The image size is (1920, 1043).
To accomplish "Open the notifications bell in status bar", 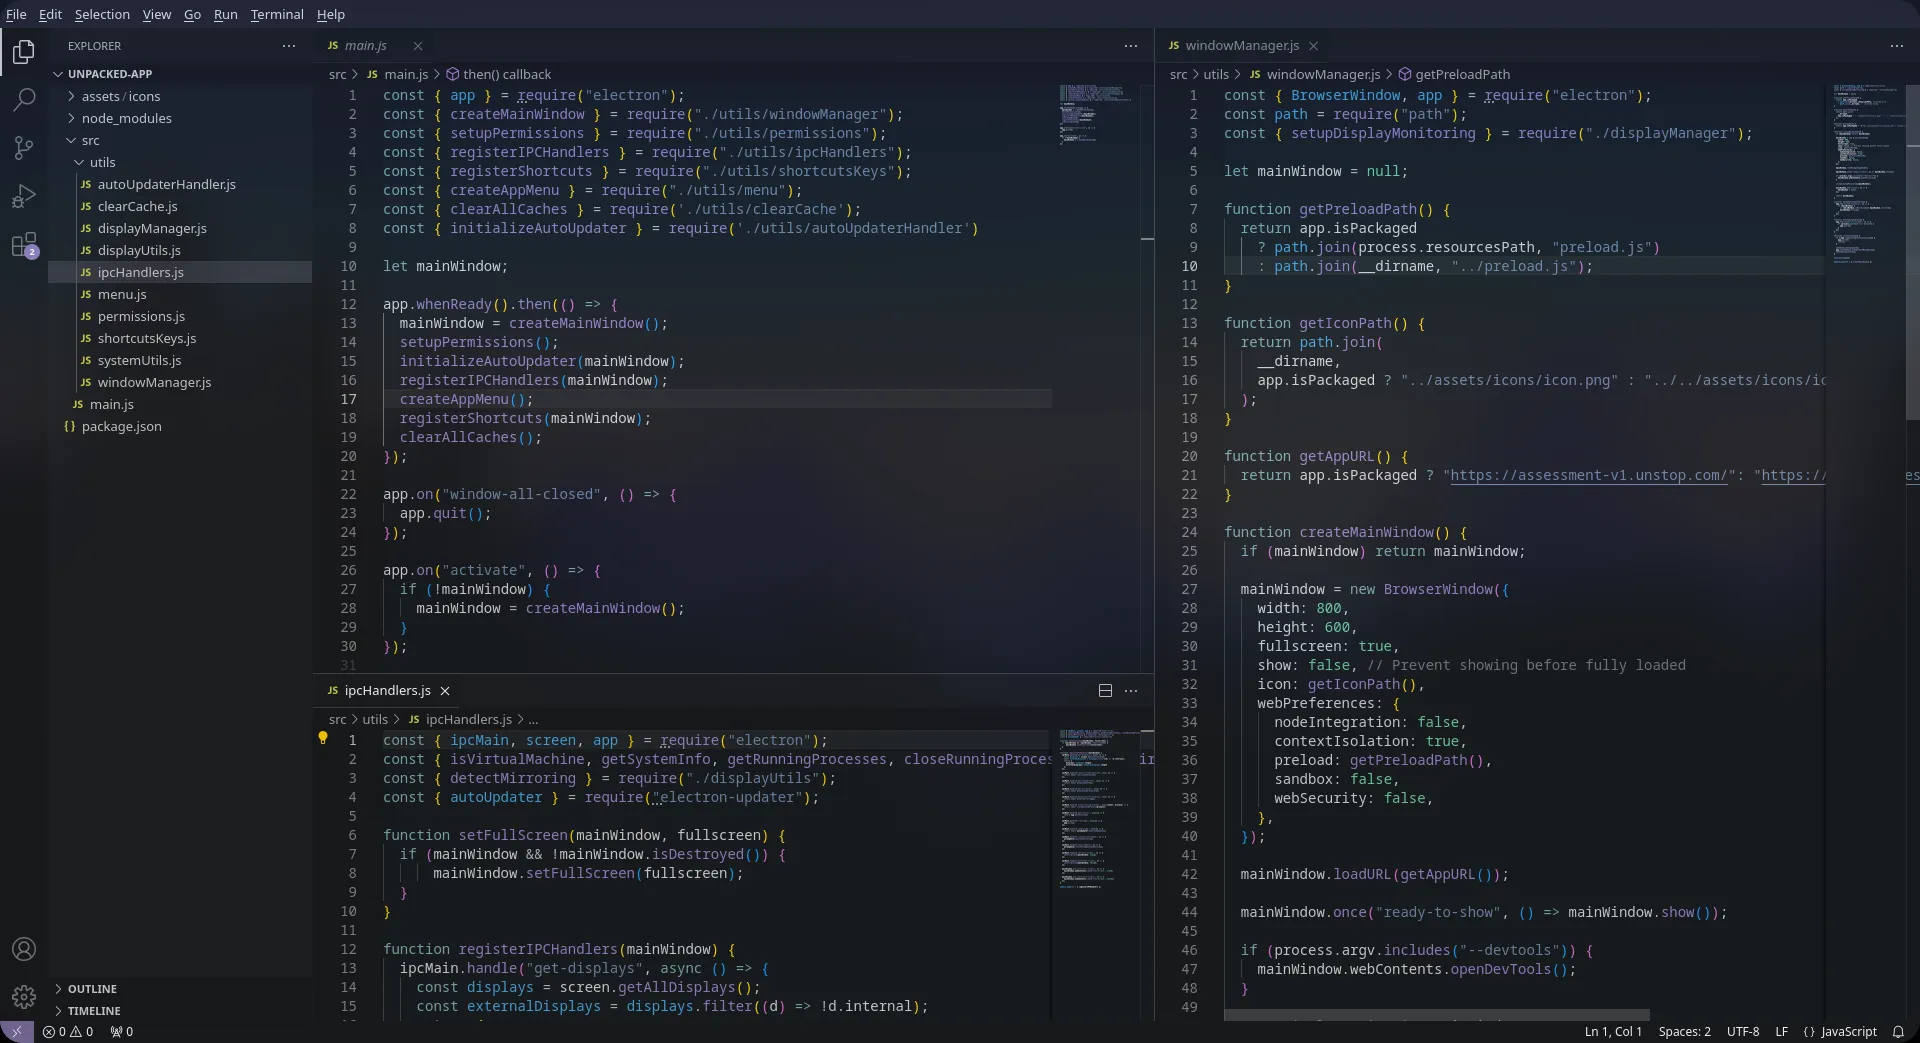I will pos(1899,1032).
